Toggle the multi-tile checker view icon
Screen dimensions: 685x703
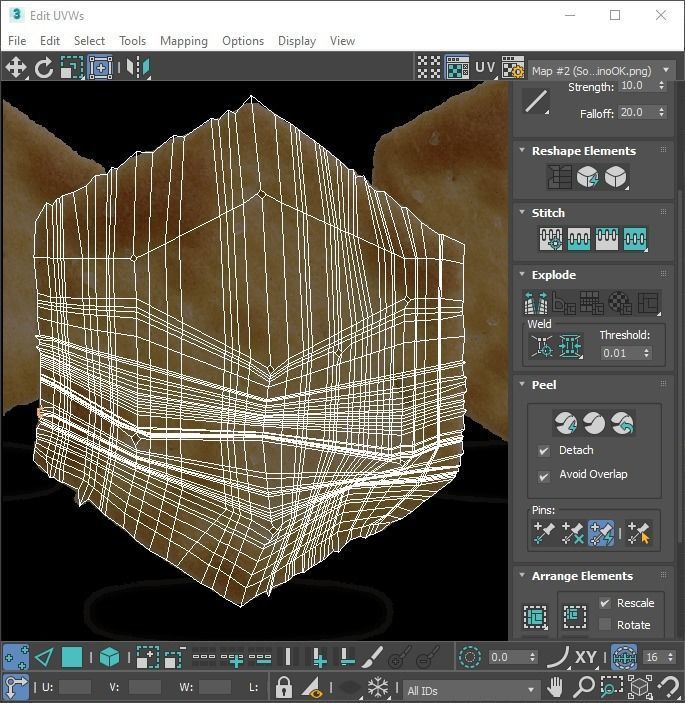pyautogui.click(x=429, y=68)
